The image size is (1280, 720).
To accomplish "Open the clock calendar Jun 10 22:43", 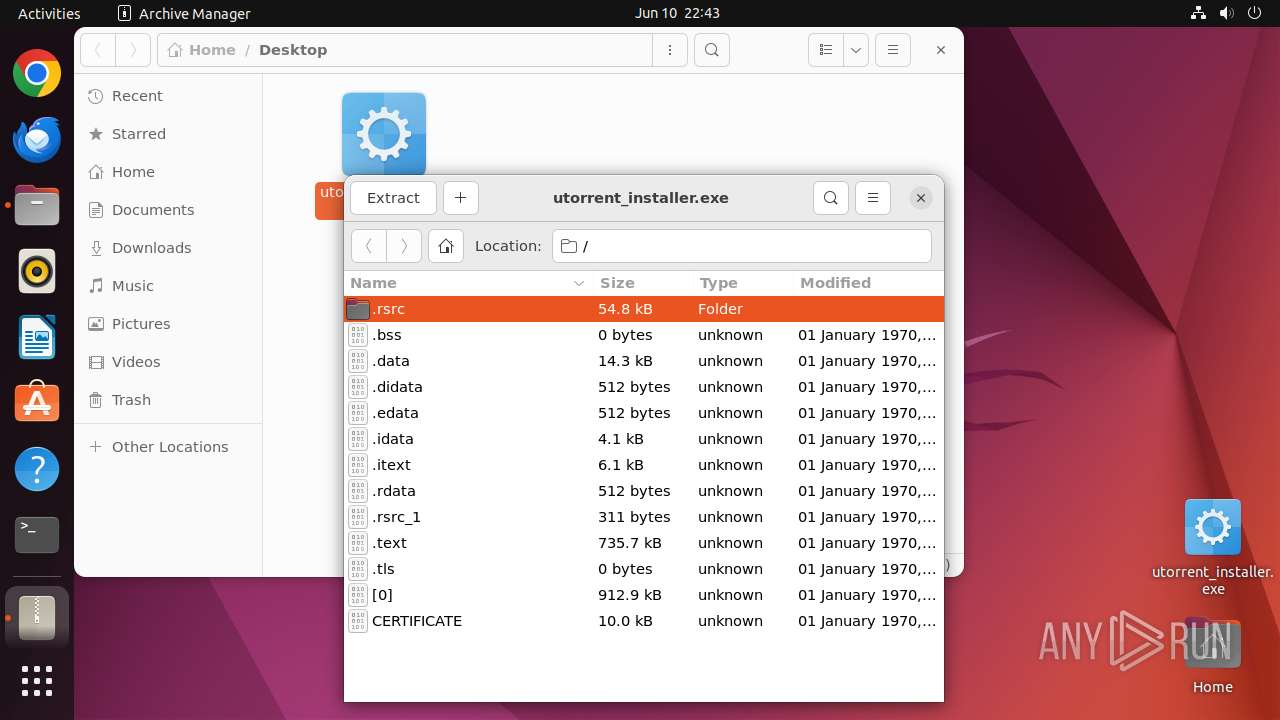I will click(677, 13).
